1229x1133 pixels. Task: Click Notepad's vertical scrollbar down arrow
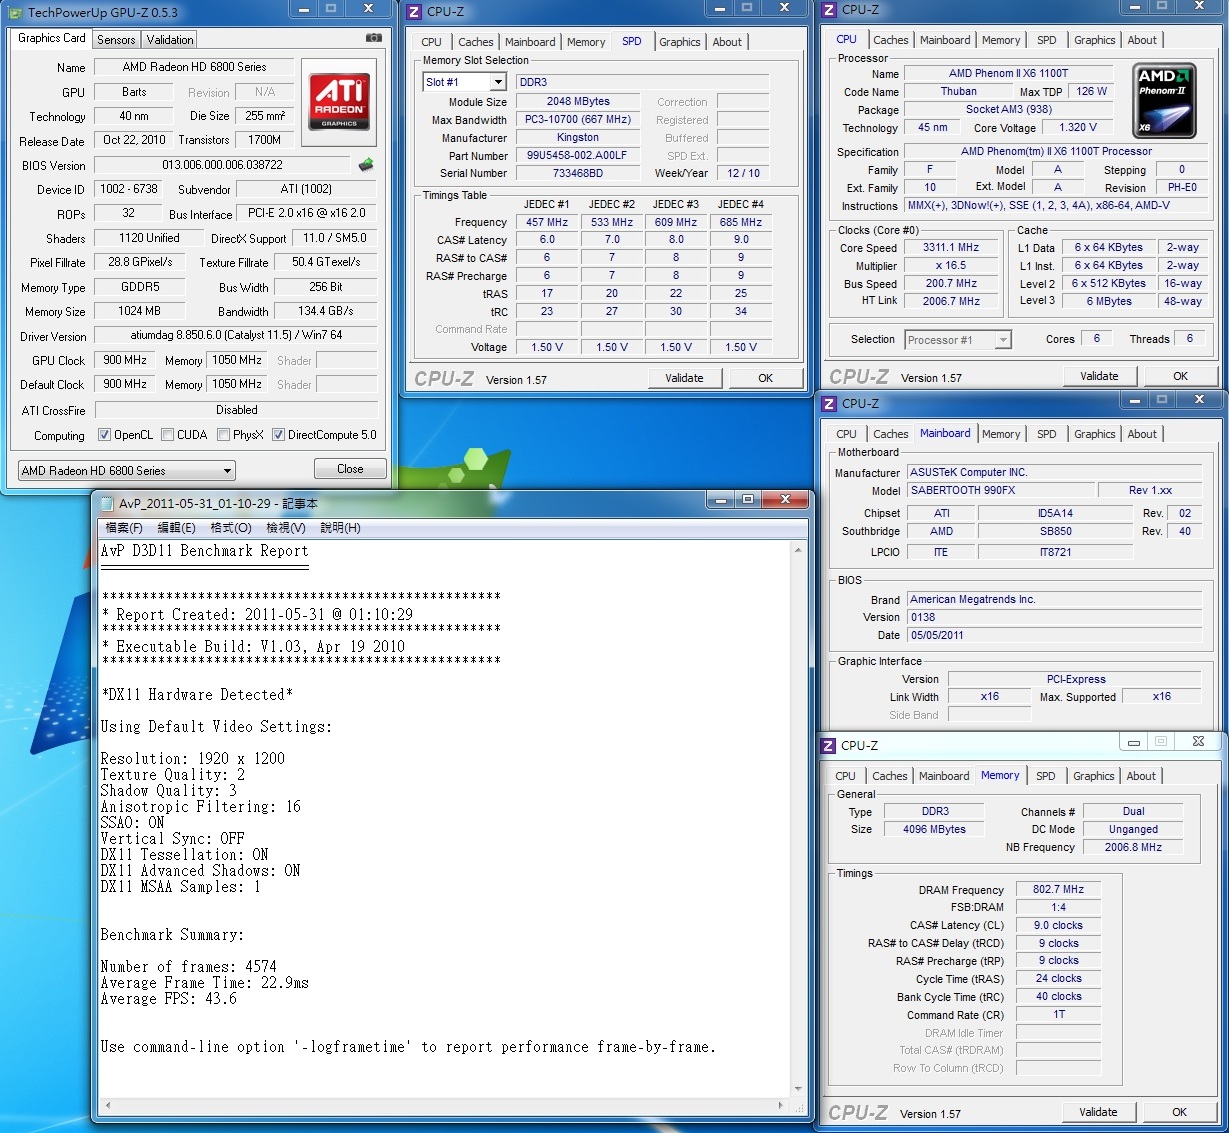[798, 1089]
